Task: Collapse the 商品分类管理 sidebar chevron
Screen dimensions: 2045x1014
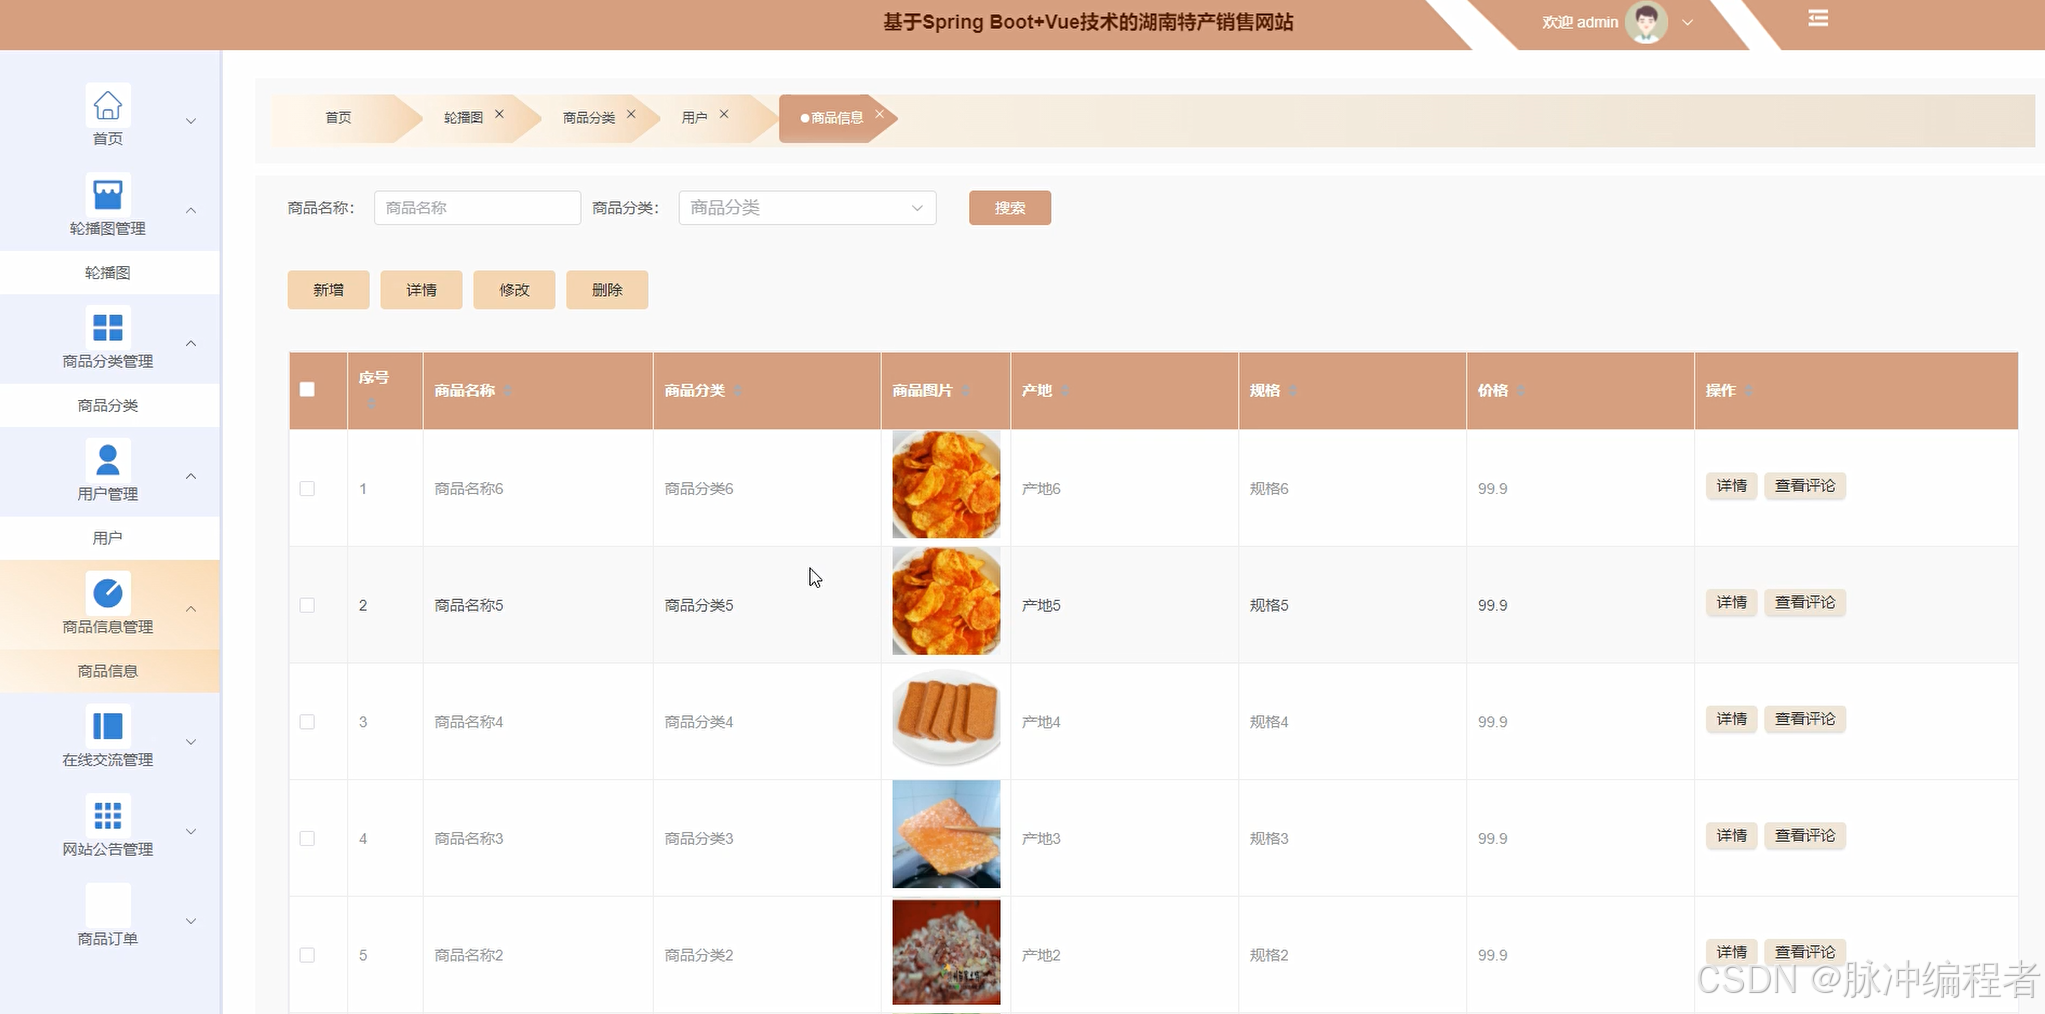Action: coord(191,343)
